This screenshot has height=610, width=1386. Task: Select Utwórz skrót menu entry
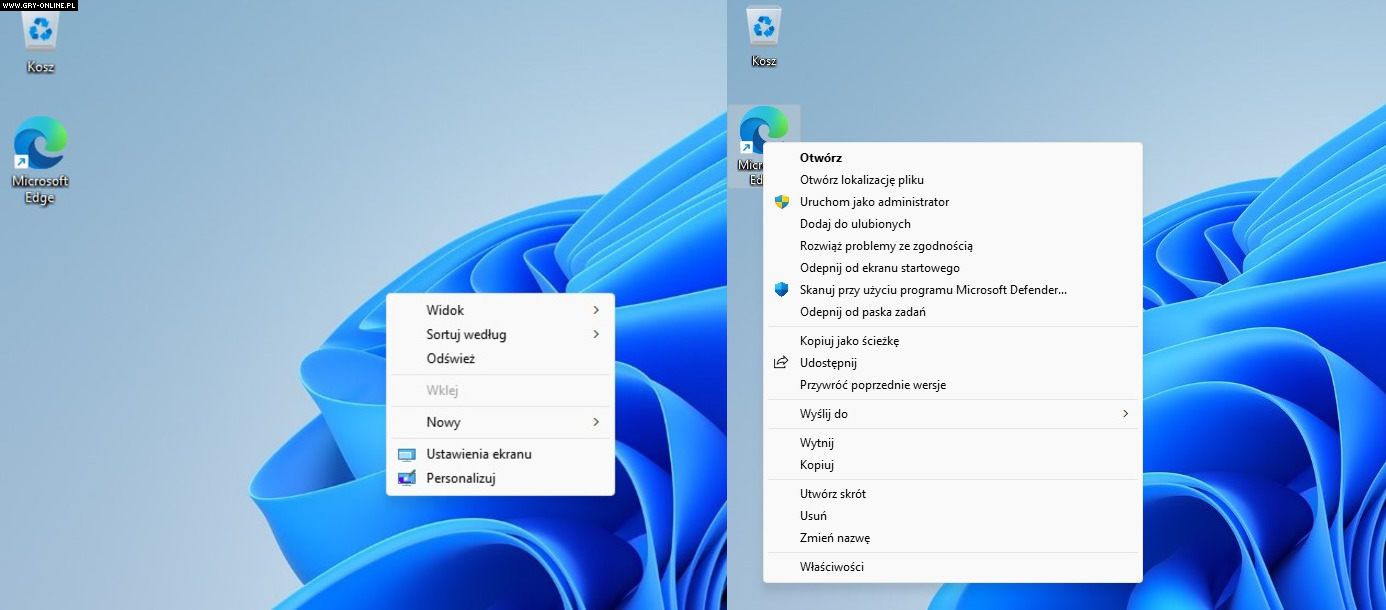(832, 494)
